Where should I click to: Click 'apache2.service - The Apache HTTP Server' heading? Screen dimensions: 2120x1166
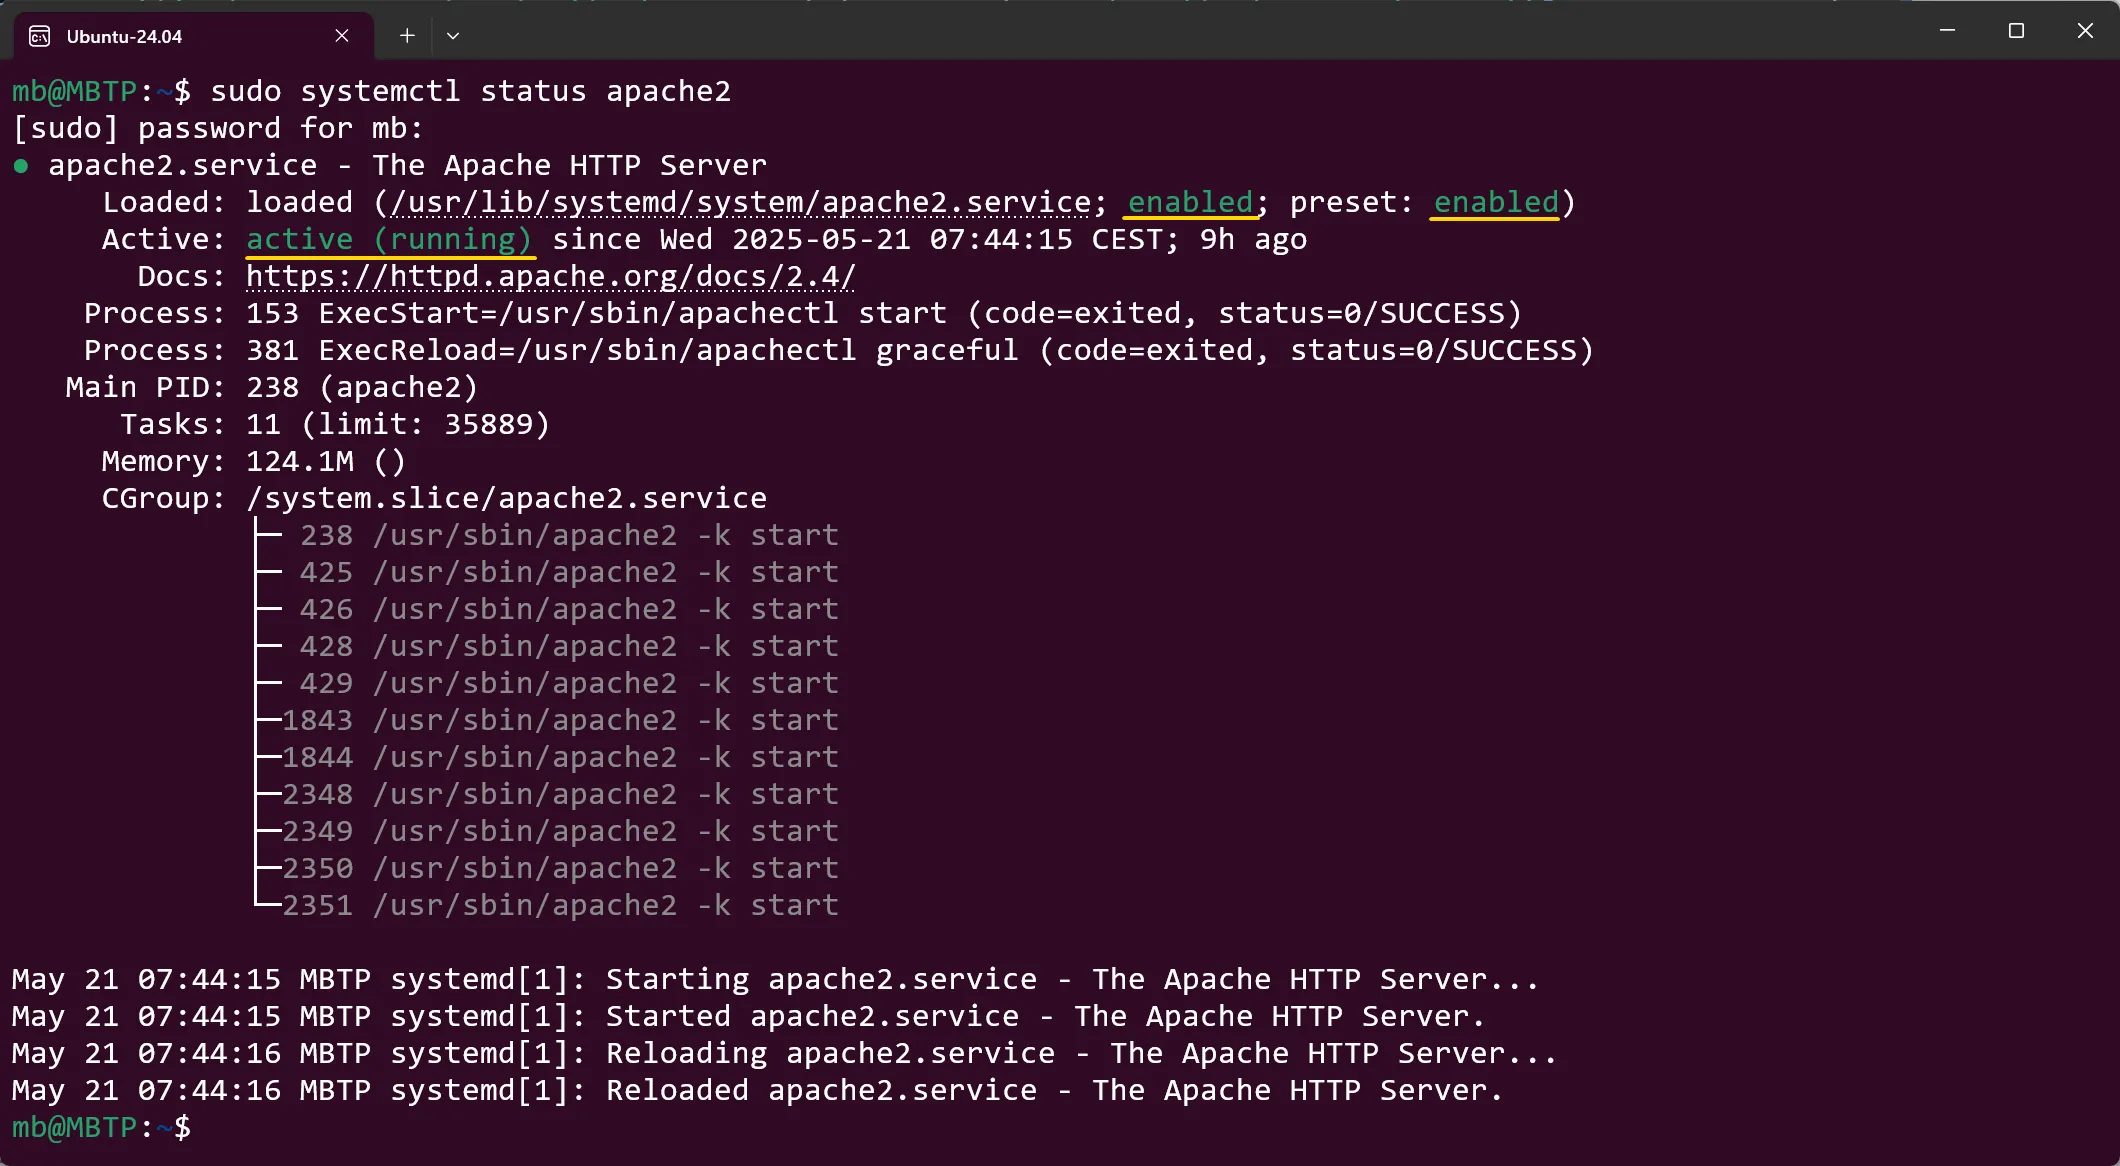coord(408,165)
